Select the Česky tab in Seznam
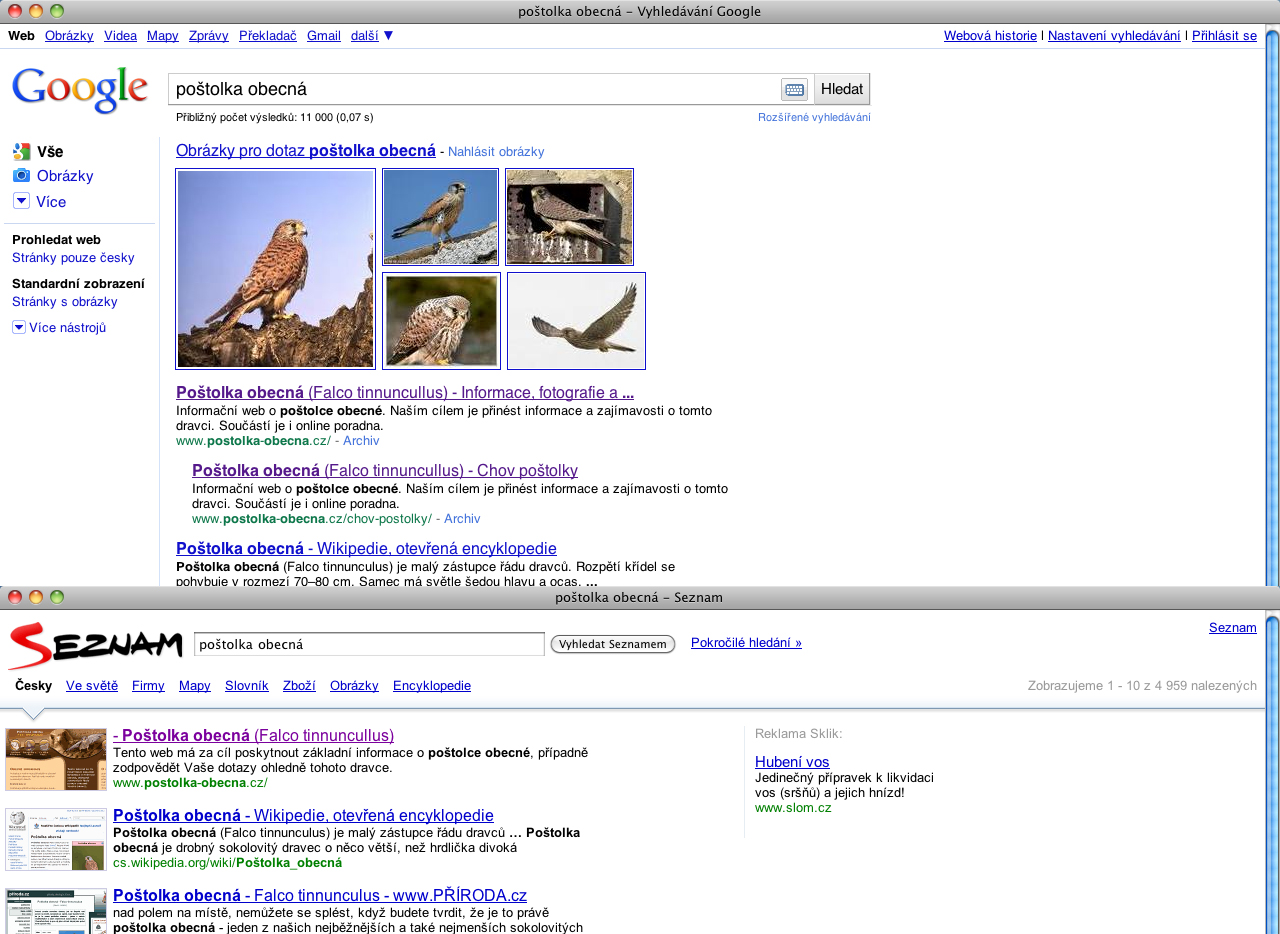Image resolution: width=1280 pixels, height=934 pixels. coord(34,685)
